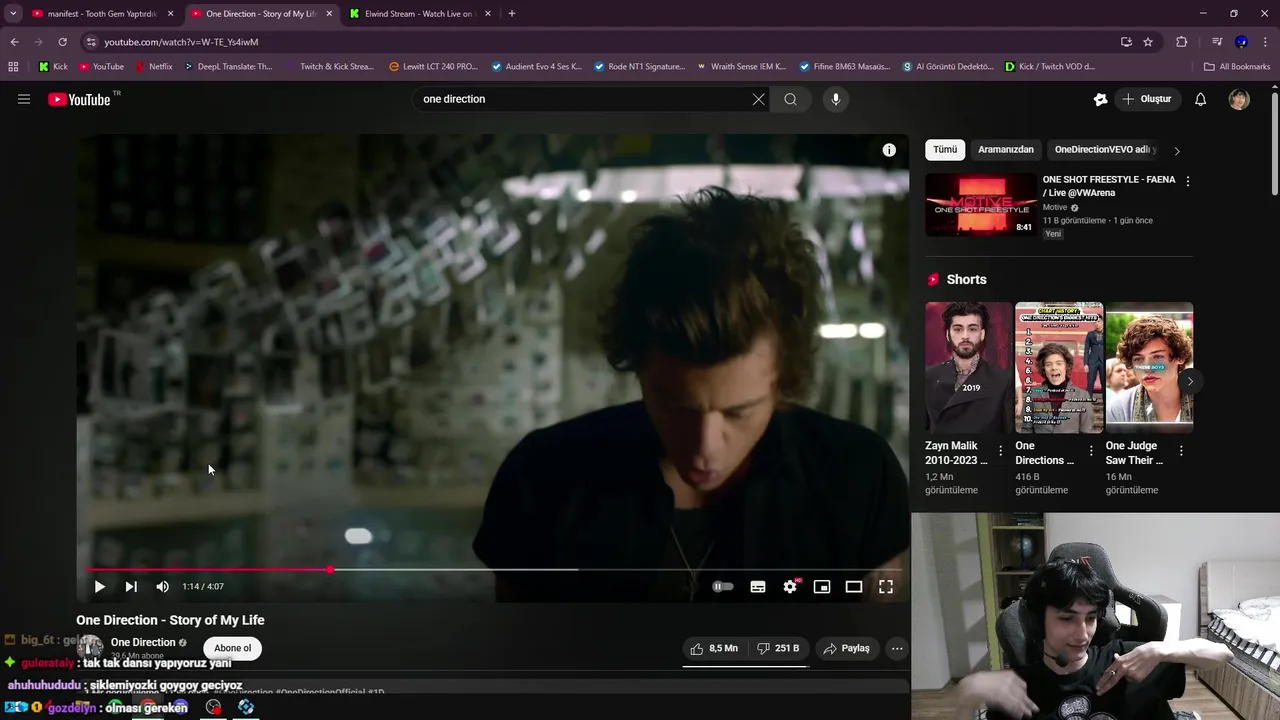1280x720 pixels.
Task: Open the account avatar menu
Action: [1239, 99]
